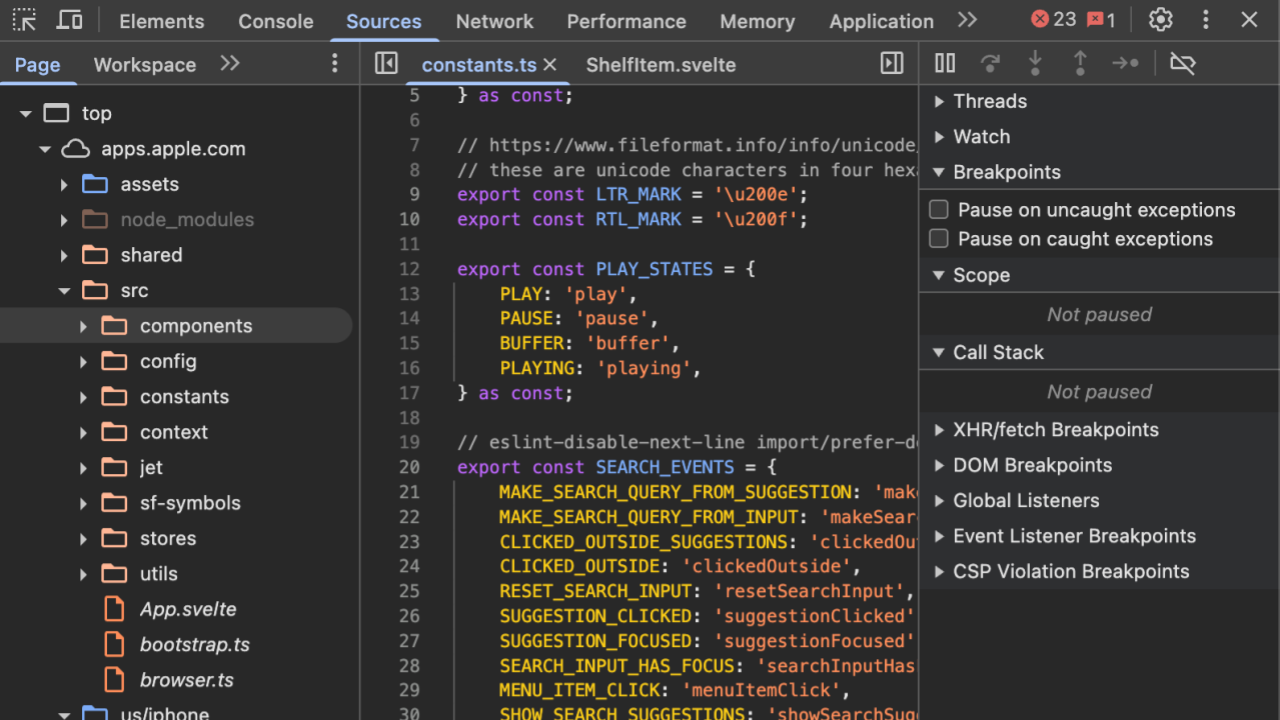Click the deactivate breakpoints icon
The image size is (1280, 720).
[1182, 64]
